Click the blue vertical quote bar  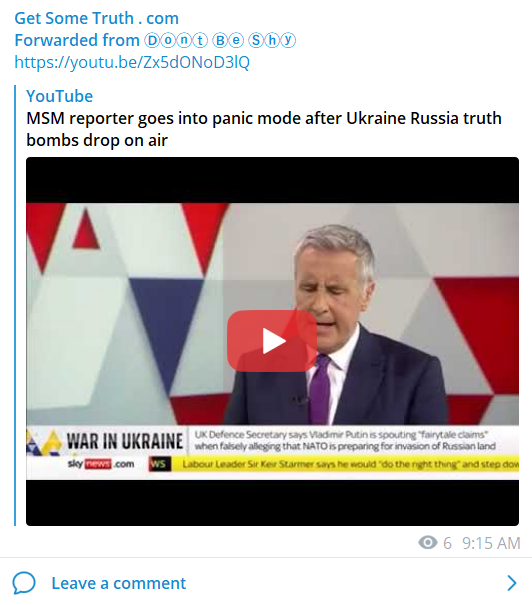coord(15,305)
